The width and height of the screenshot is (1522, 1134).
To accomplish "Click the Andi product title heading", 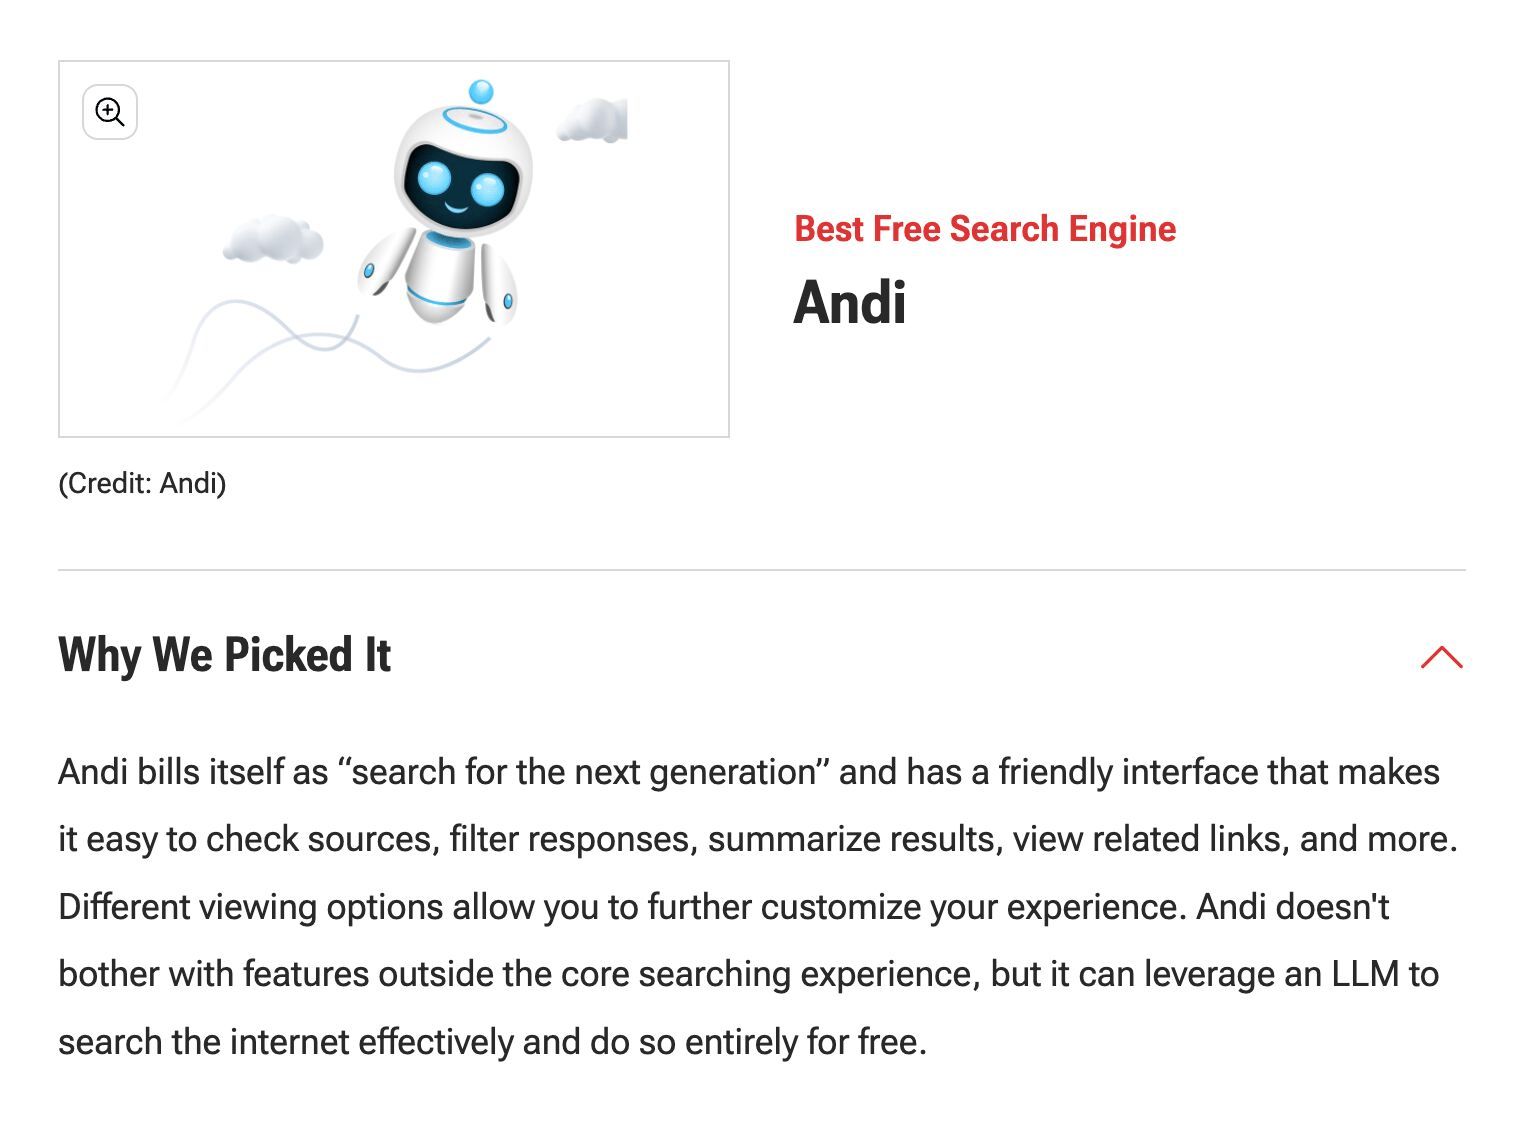I will pos(849,302).
